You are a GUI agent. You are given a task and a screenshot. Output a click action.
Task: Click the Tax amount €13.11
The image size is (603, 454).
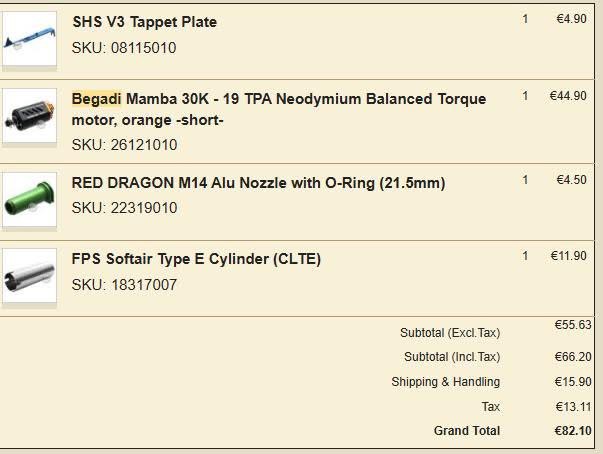click(x=573, y=406)
